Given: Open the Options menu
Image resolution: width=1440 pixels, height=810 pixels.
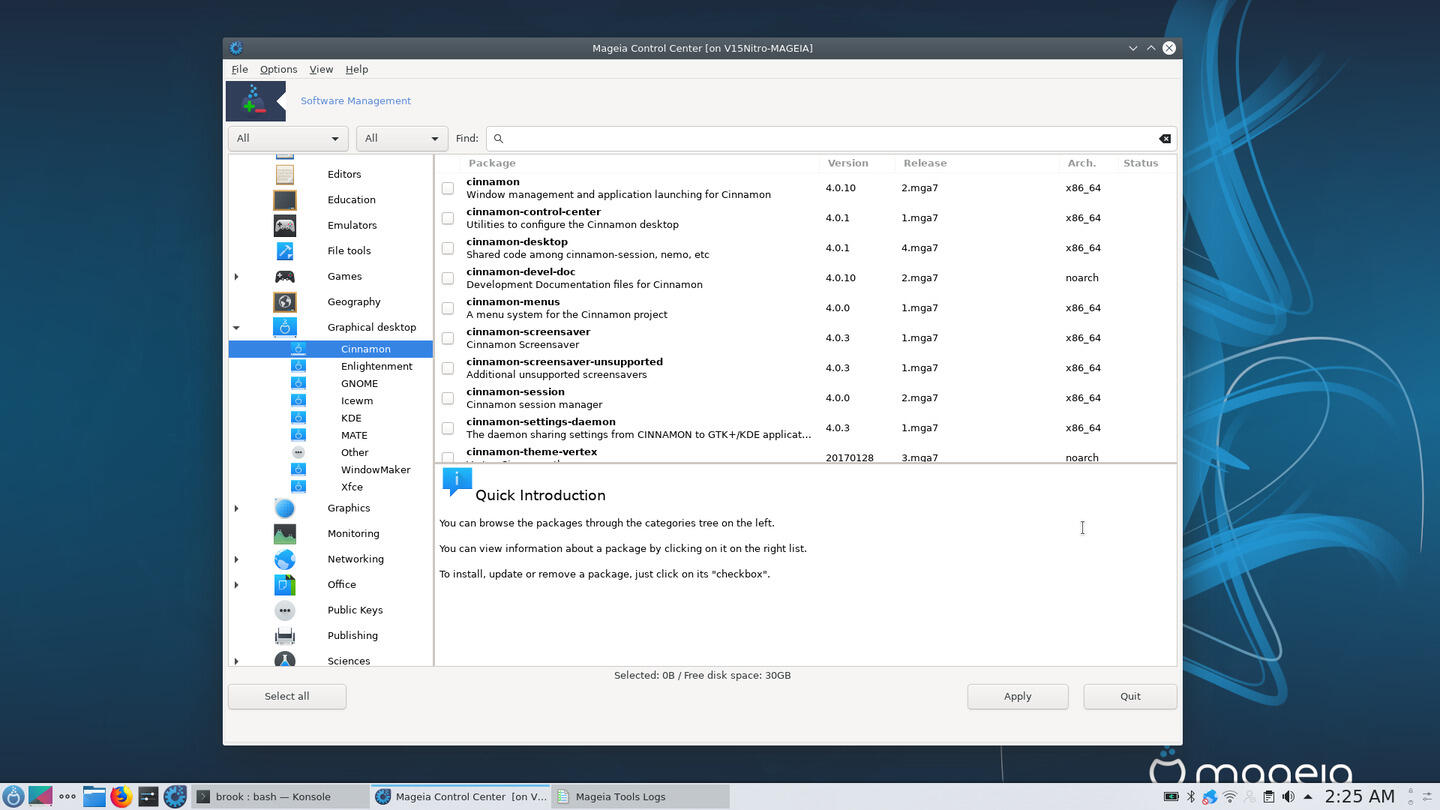Looking at the screenshot, I should coord(278,69).
